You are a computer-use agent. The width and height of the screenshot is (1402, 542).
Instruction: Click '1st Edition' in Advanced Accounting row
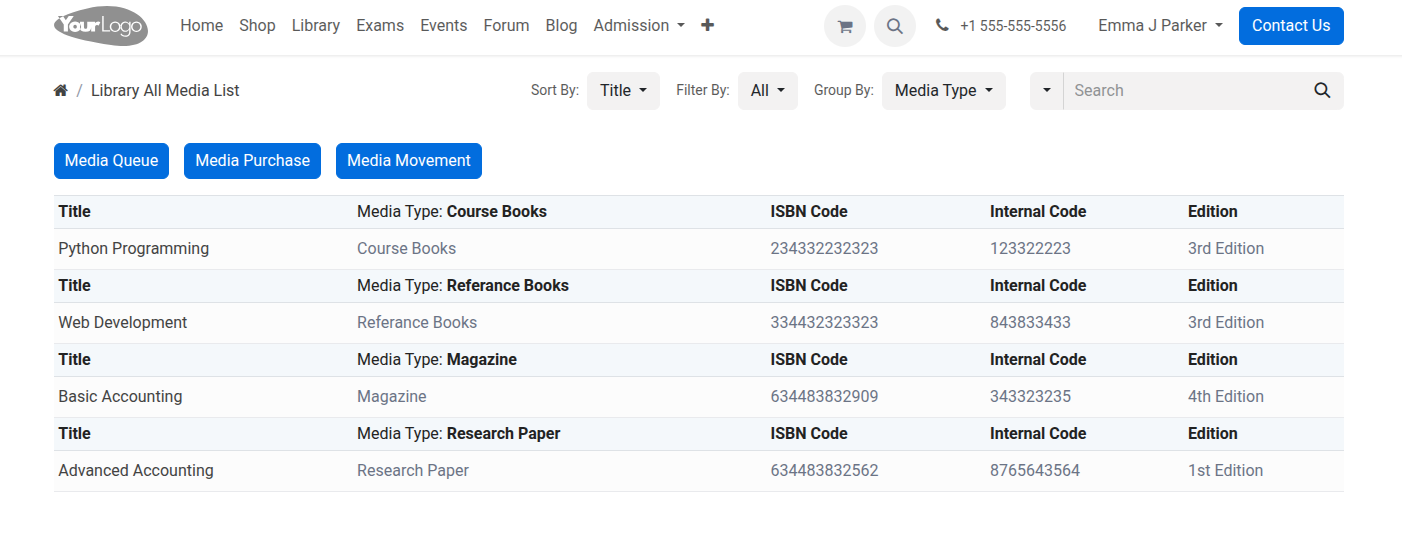pos(1226,471)
